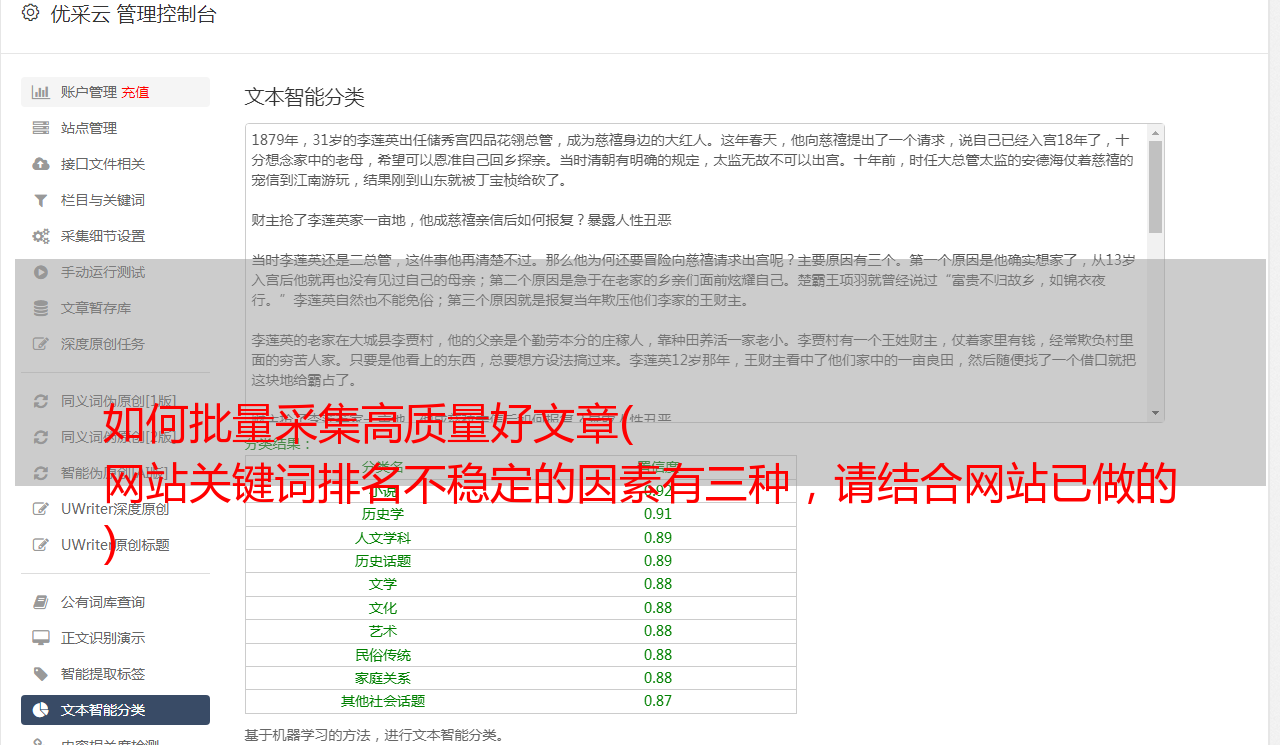Image resolution: width=1280 pixels, height=745 pixels.
Task: Click the edit icon for UWriter深度原创
Action: click(41, 509)
